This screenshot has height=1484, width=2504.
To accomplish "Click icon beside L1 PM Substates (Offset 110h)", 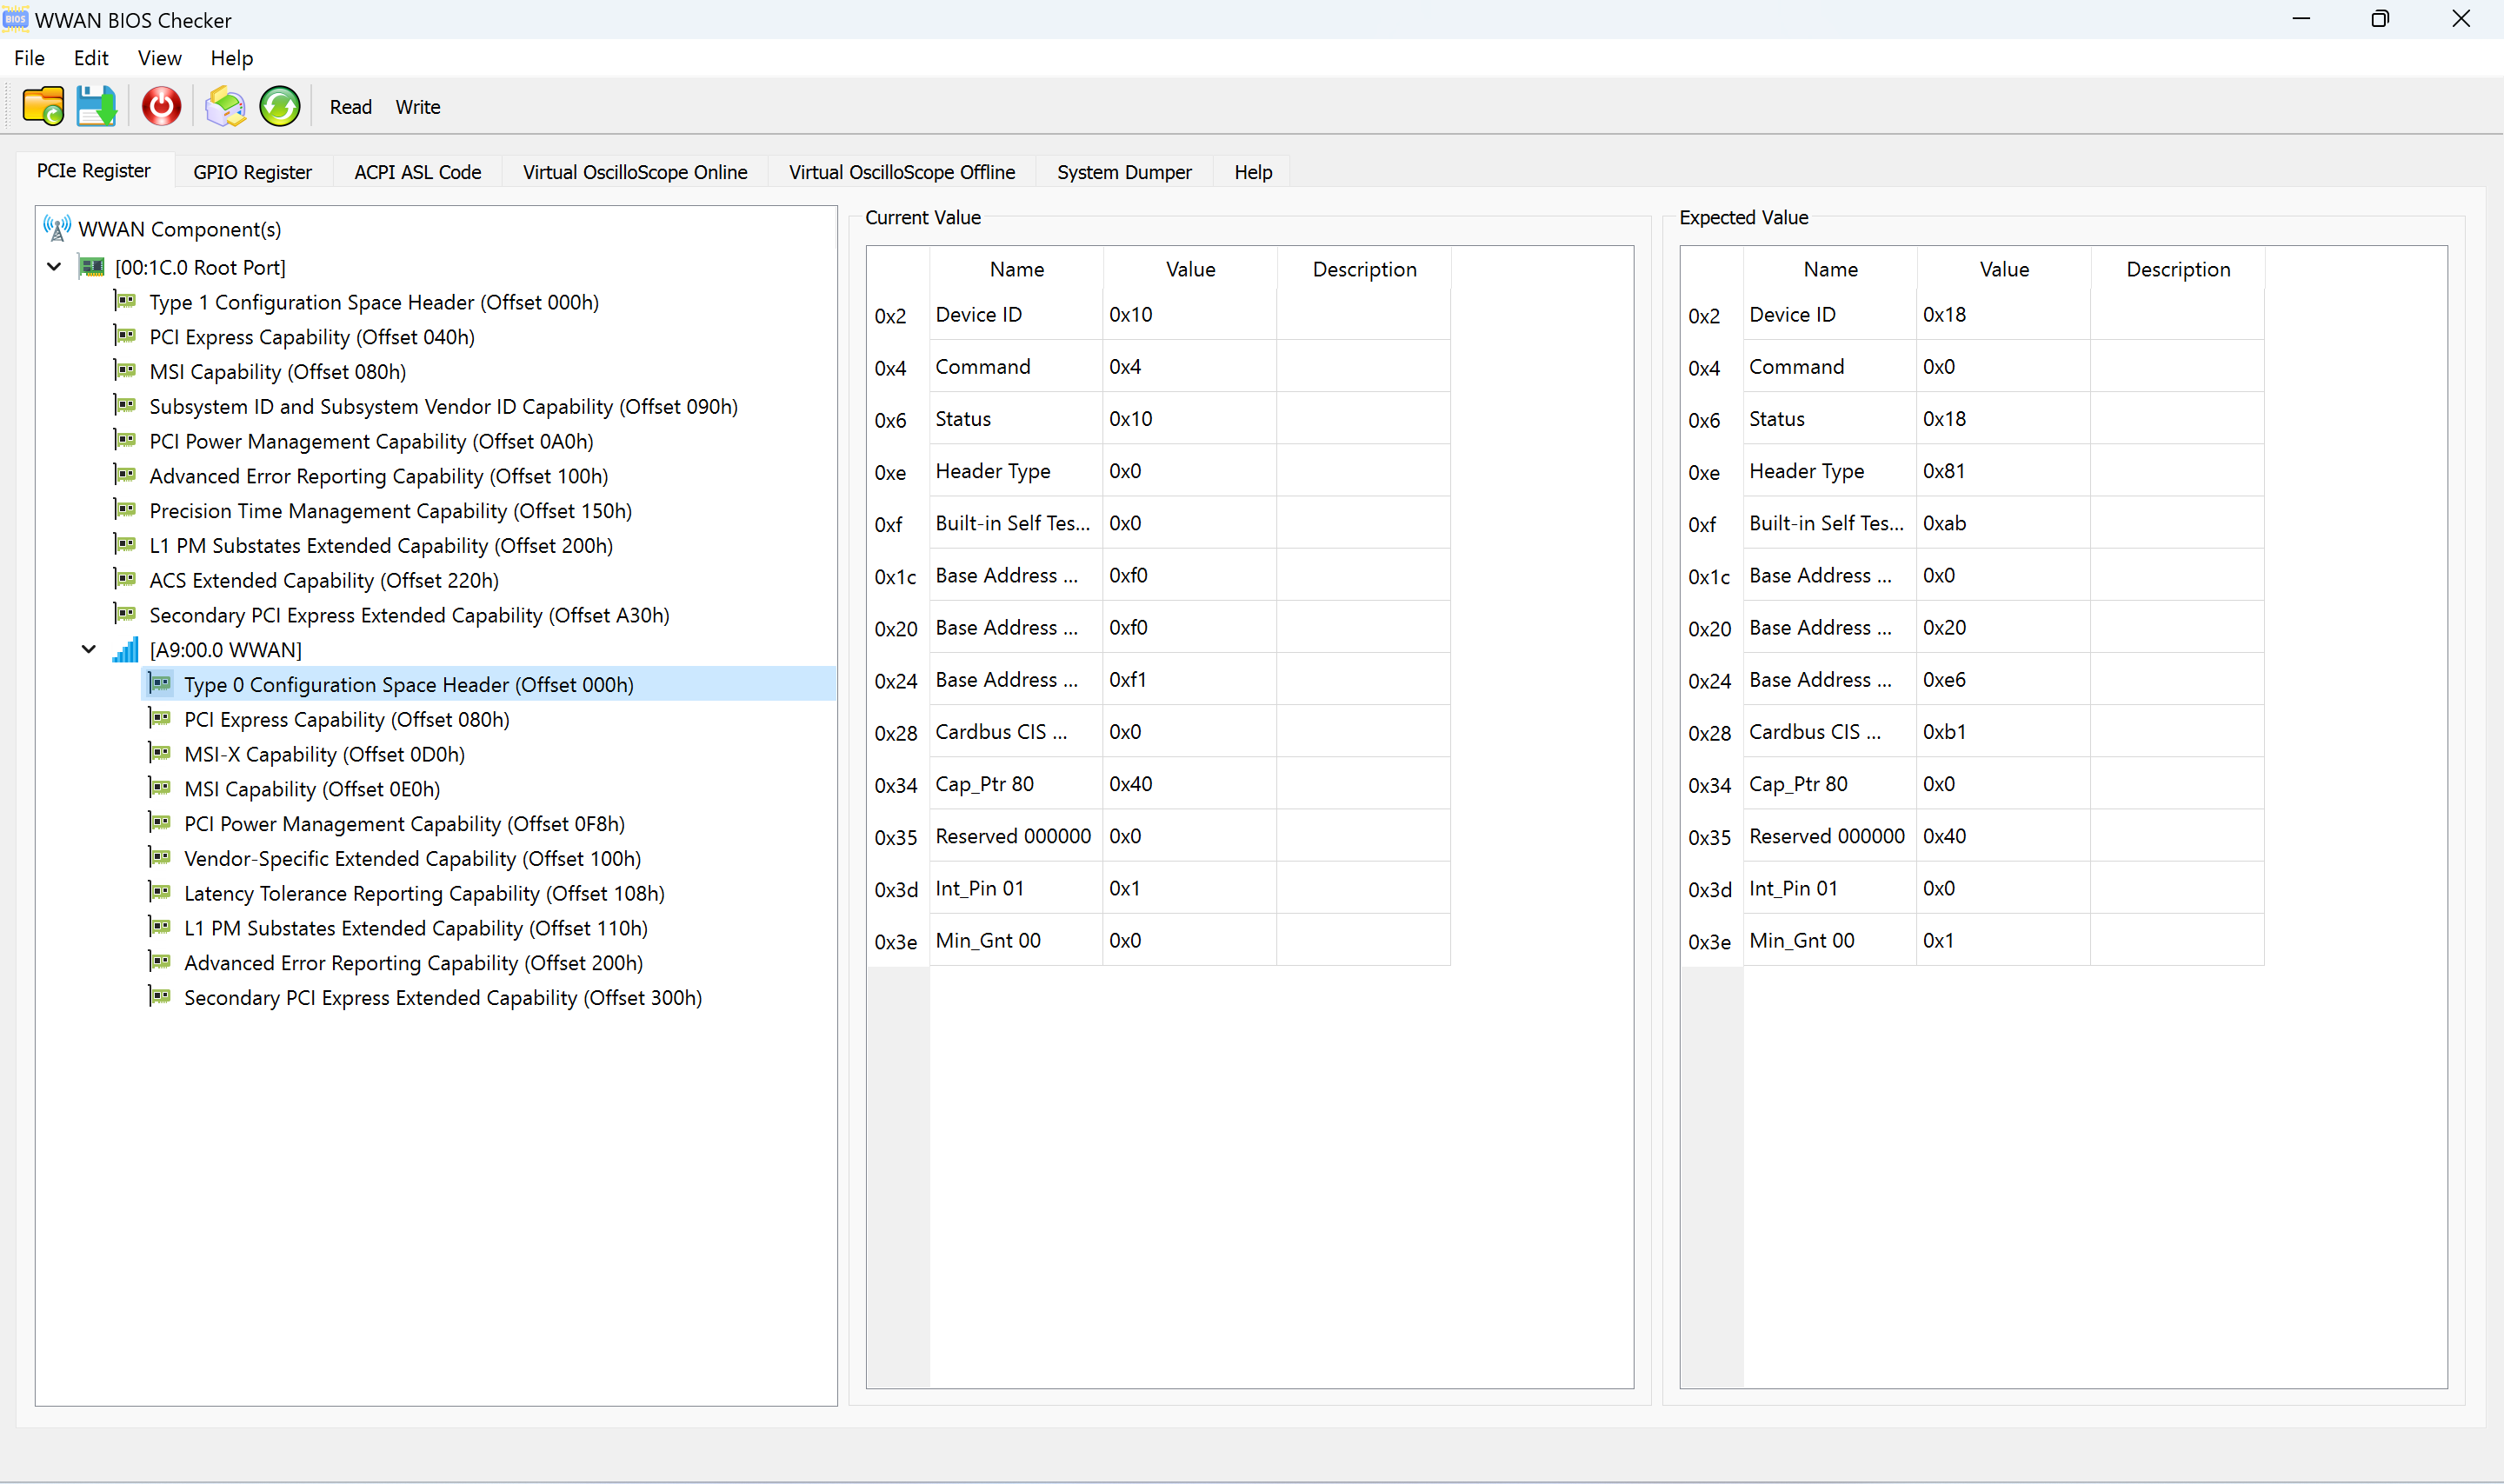I will click(x=160, y=927).
